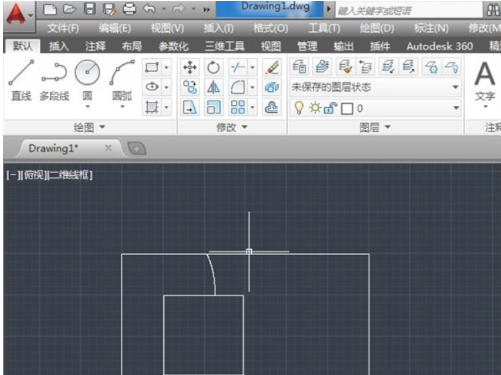The height and width of the screenshot is (375, 501).
Task: Toggle layer 0 lock icon
Action: coord(330,108)
